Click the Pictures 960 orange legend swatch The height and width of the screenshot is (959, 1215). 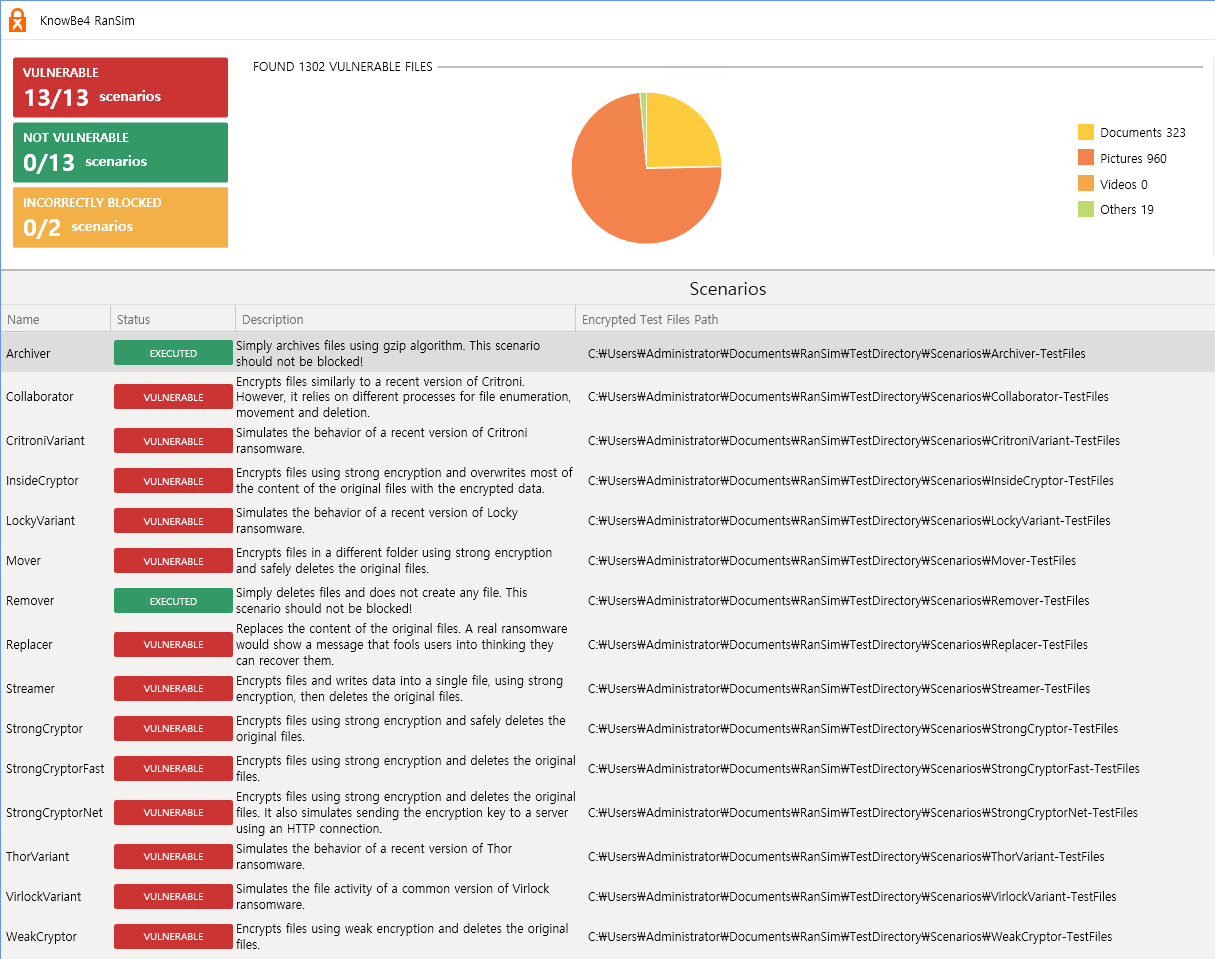coord(1086,158)
